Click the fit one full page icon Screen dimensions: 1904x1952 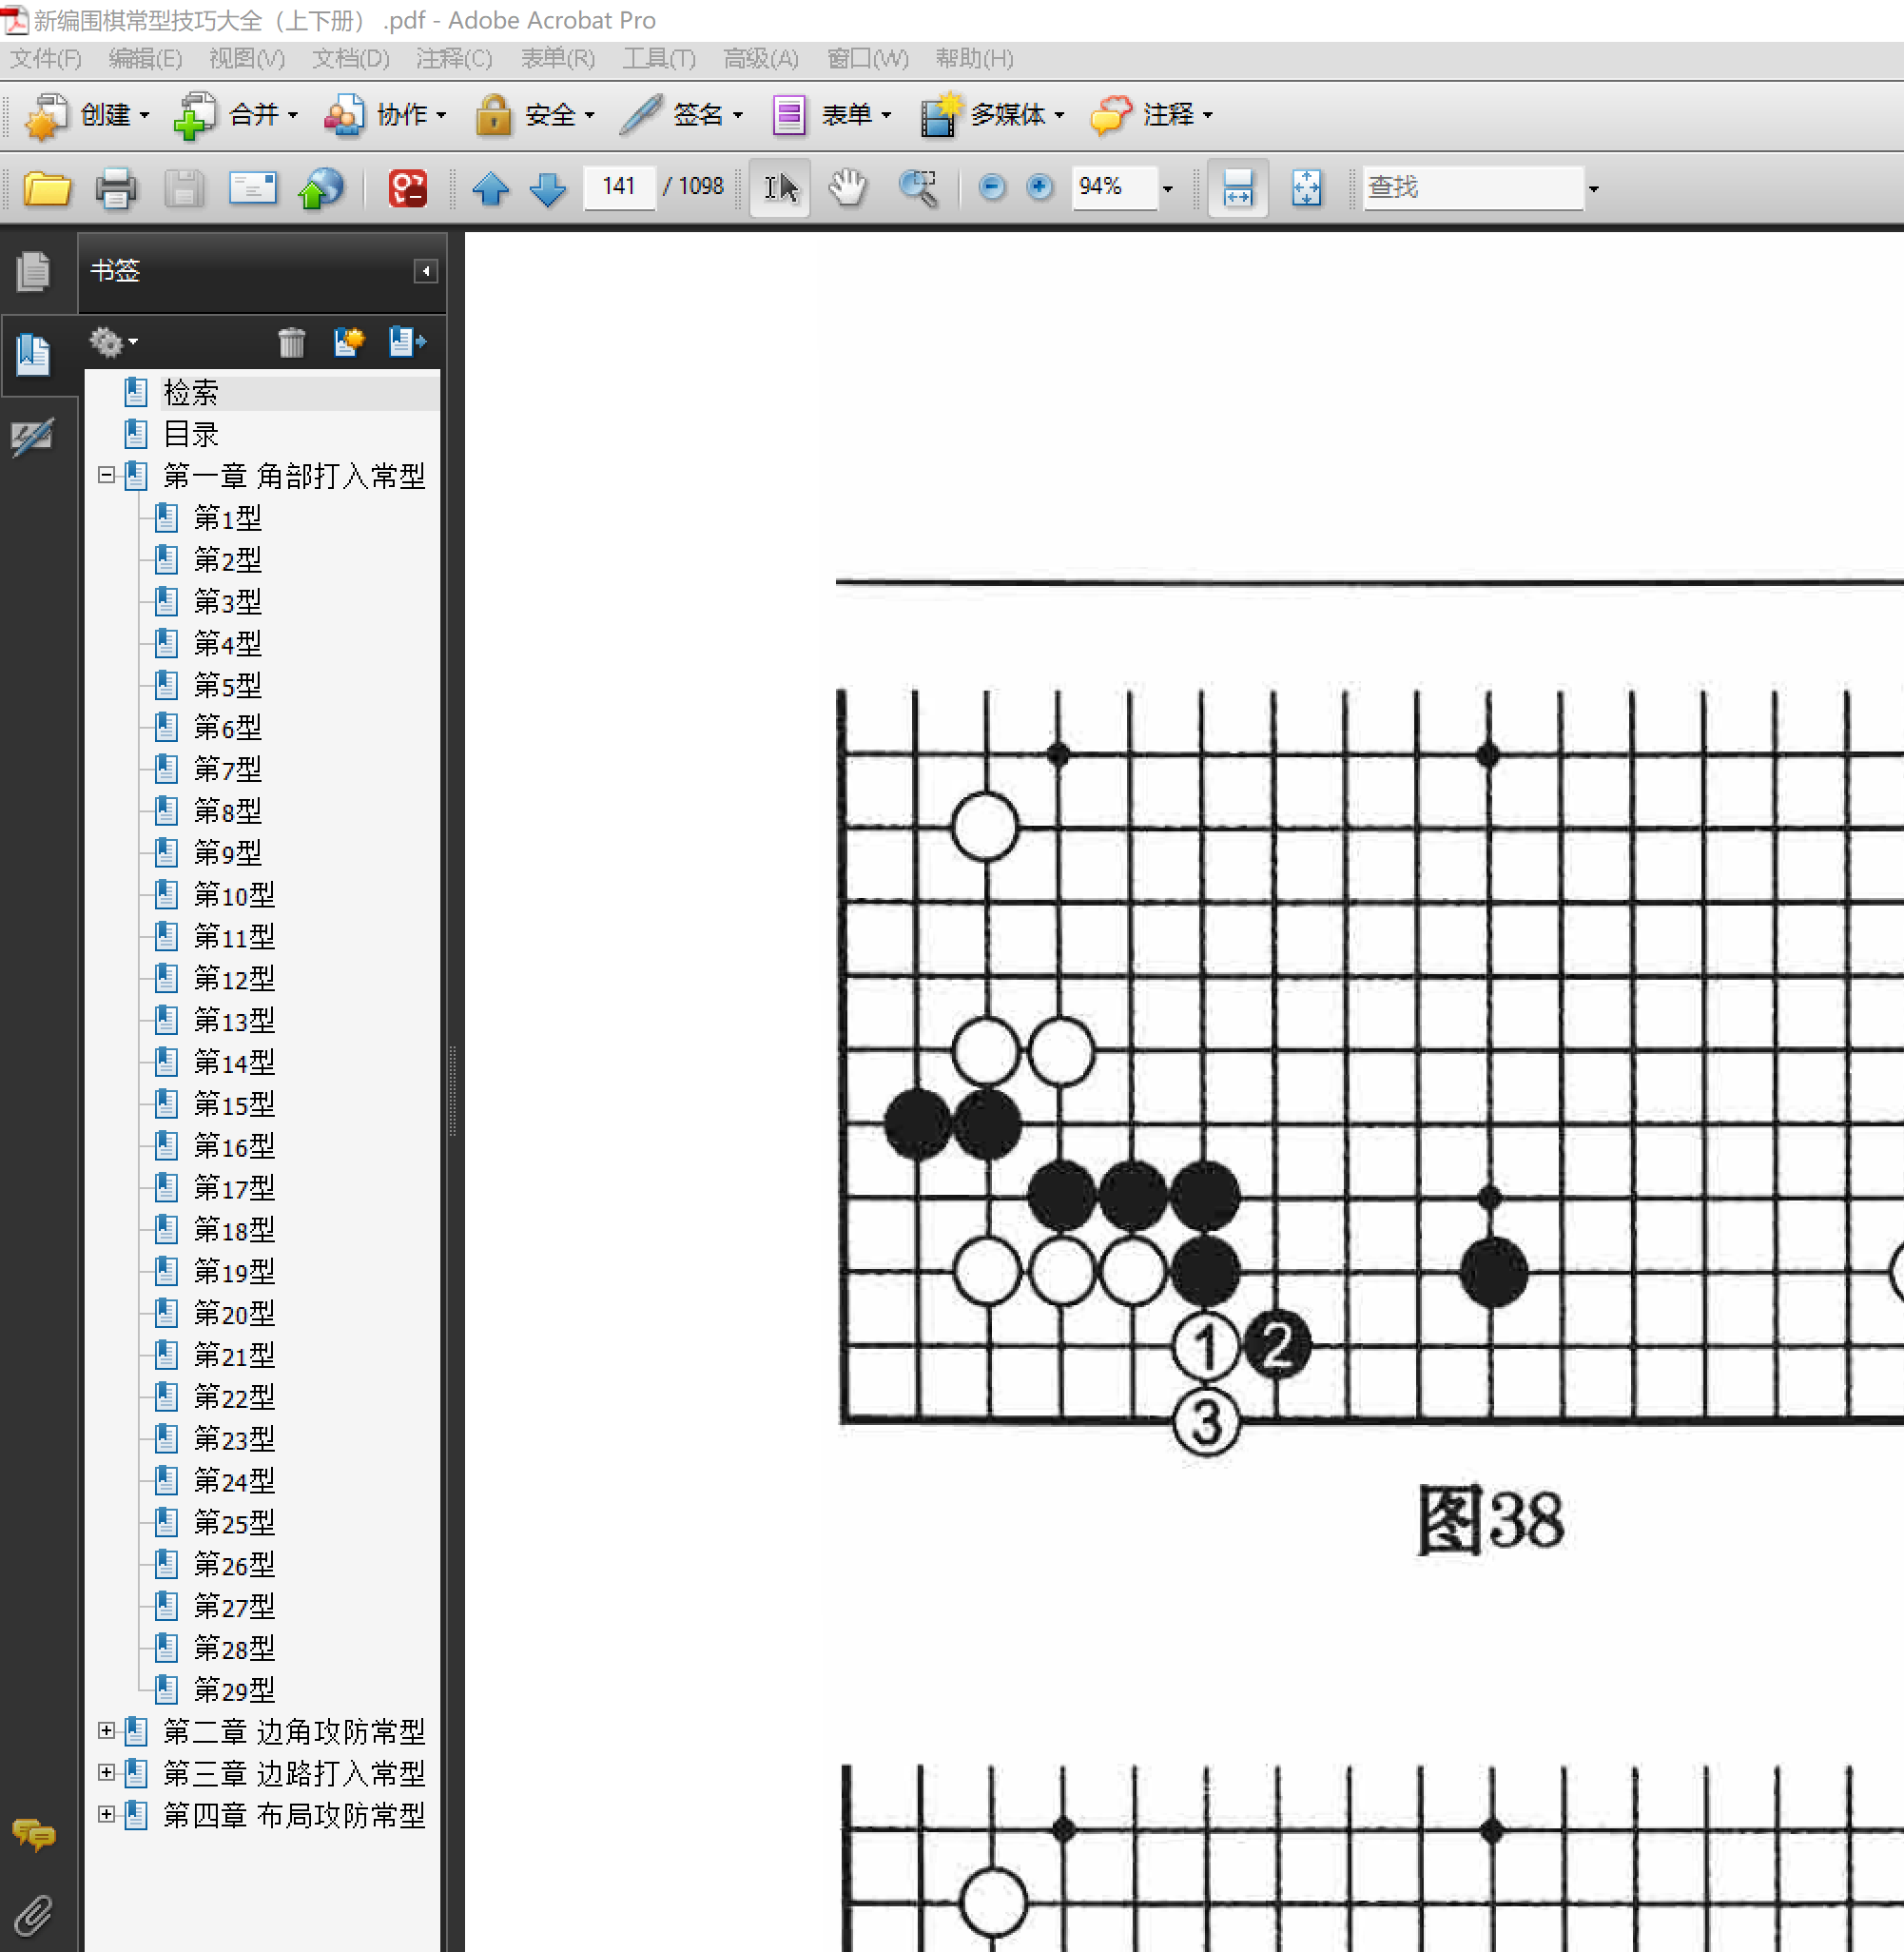click(x=1307, y=187)
